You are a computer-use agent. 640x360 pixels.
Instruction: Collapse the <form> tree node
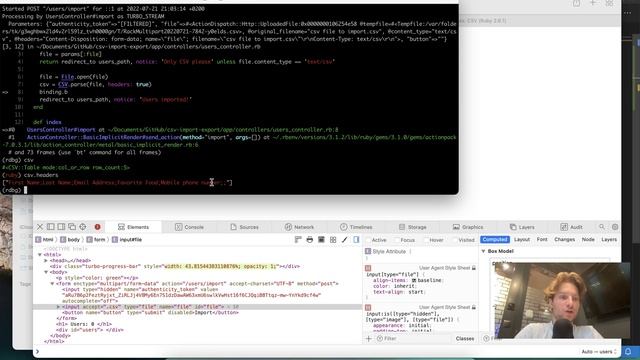pos(52,284)
